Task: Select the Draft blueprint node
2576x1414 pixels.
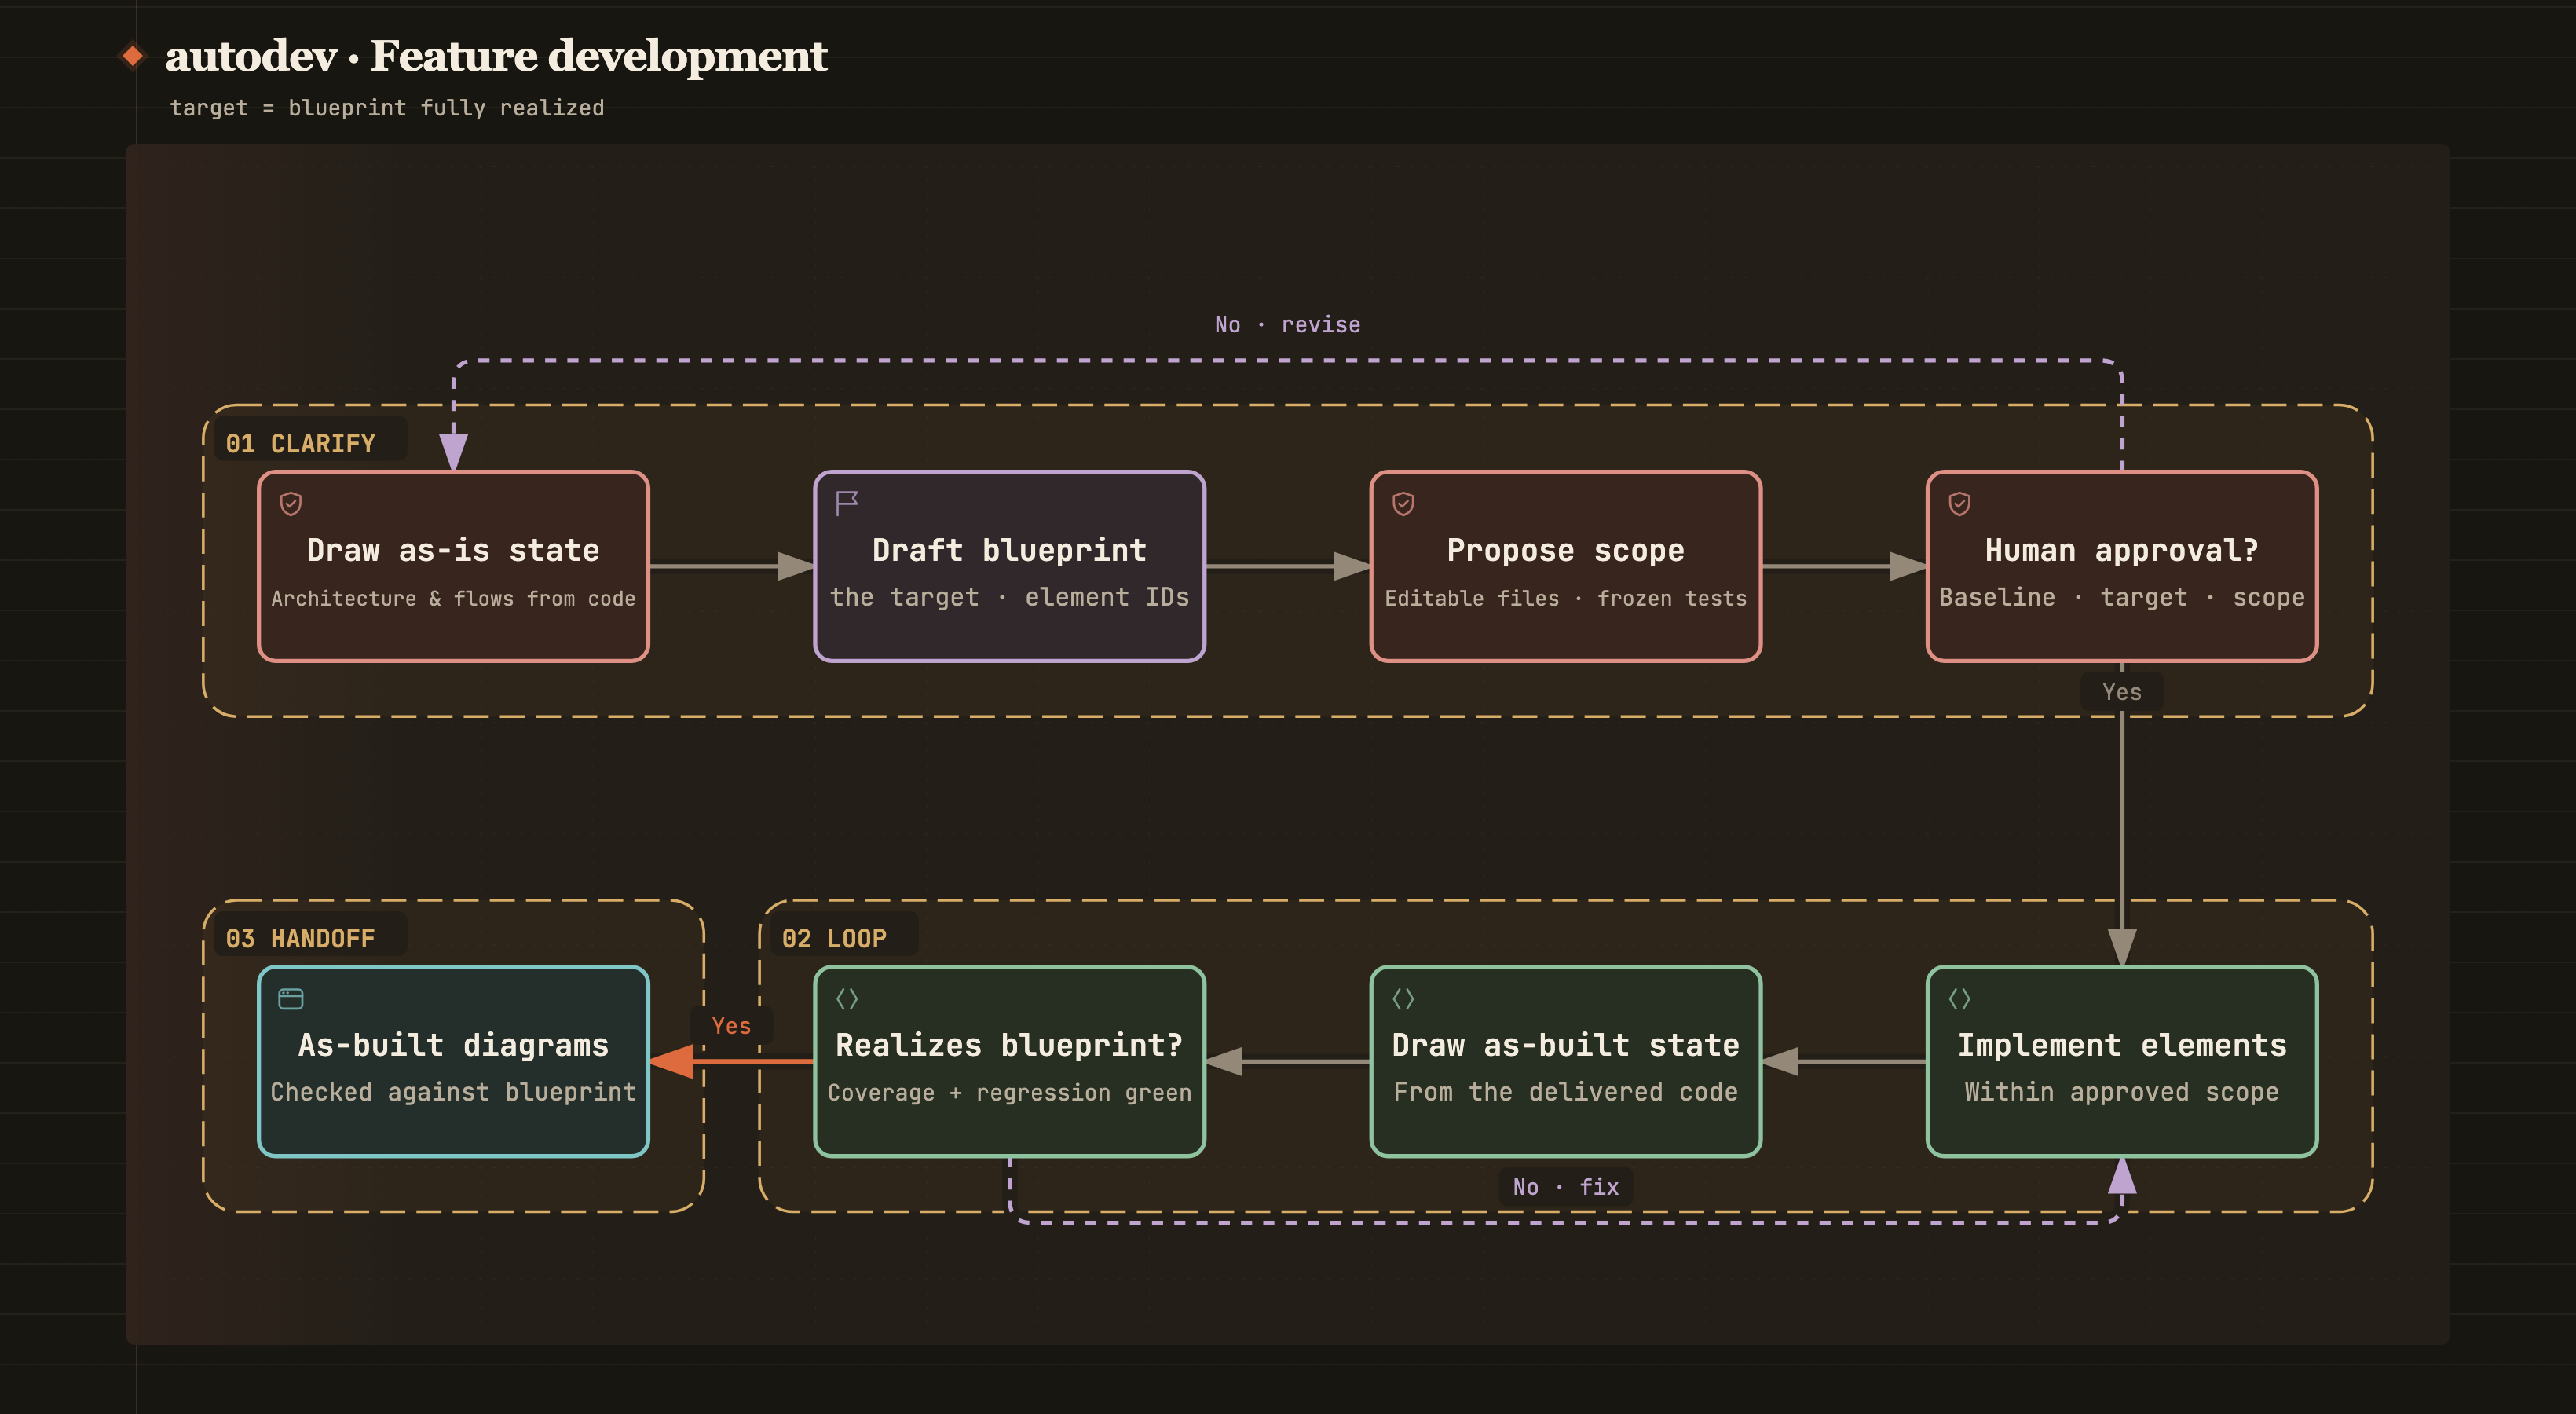Action: coord(1009,566)
